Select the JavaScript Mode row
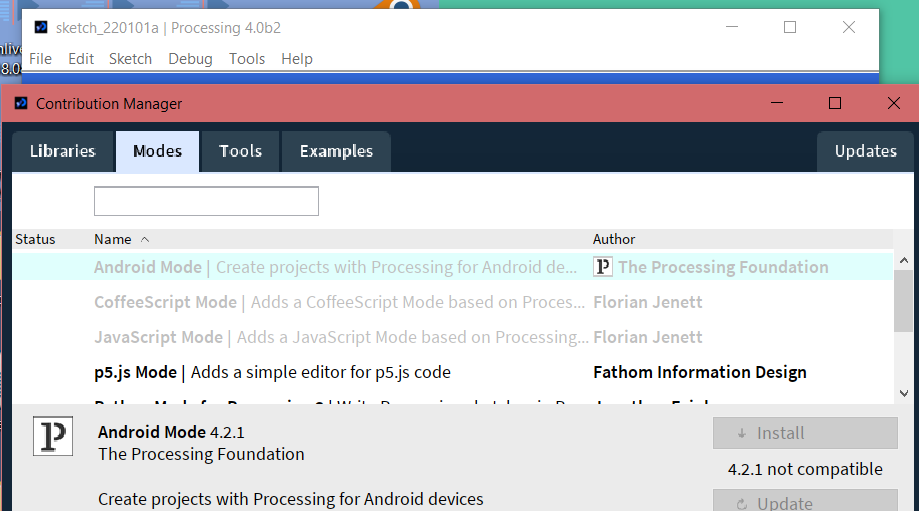The height and width of the screenshot is (511, 919). pos(452,338)
